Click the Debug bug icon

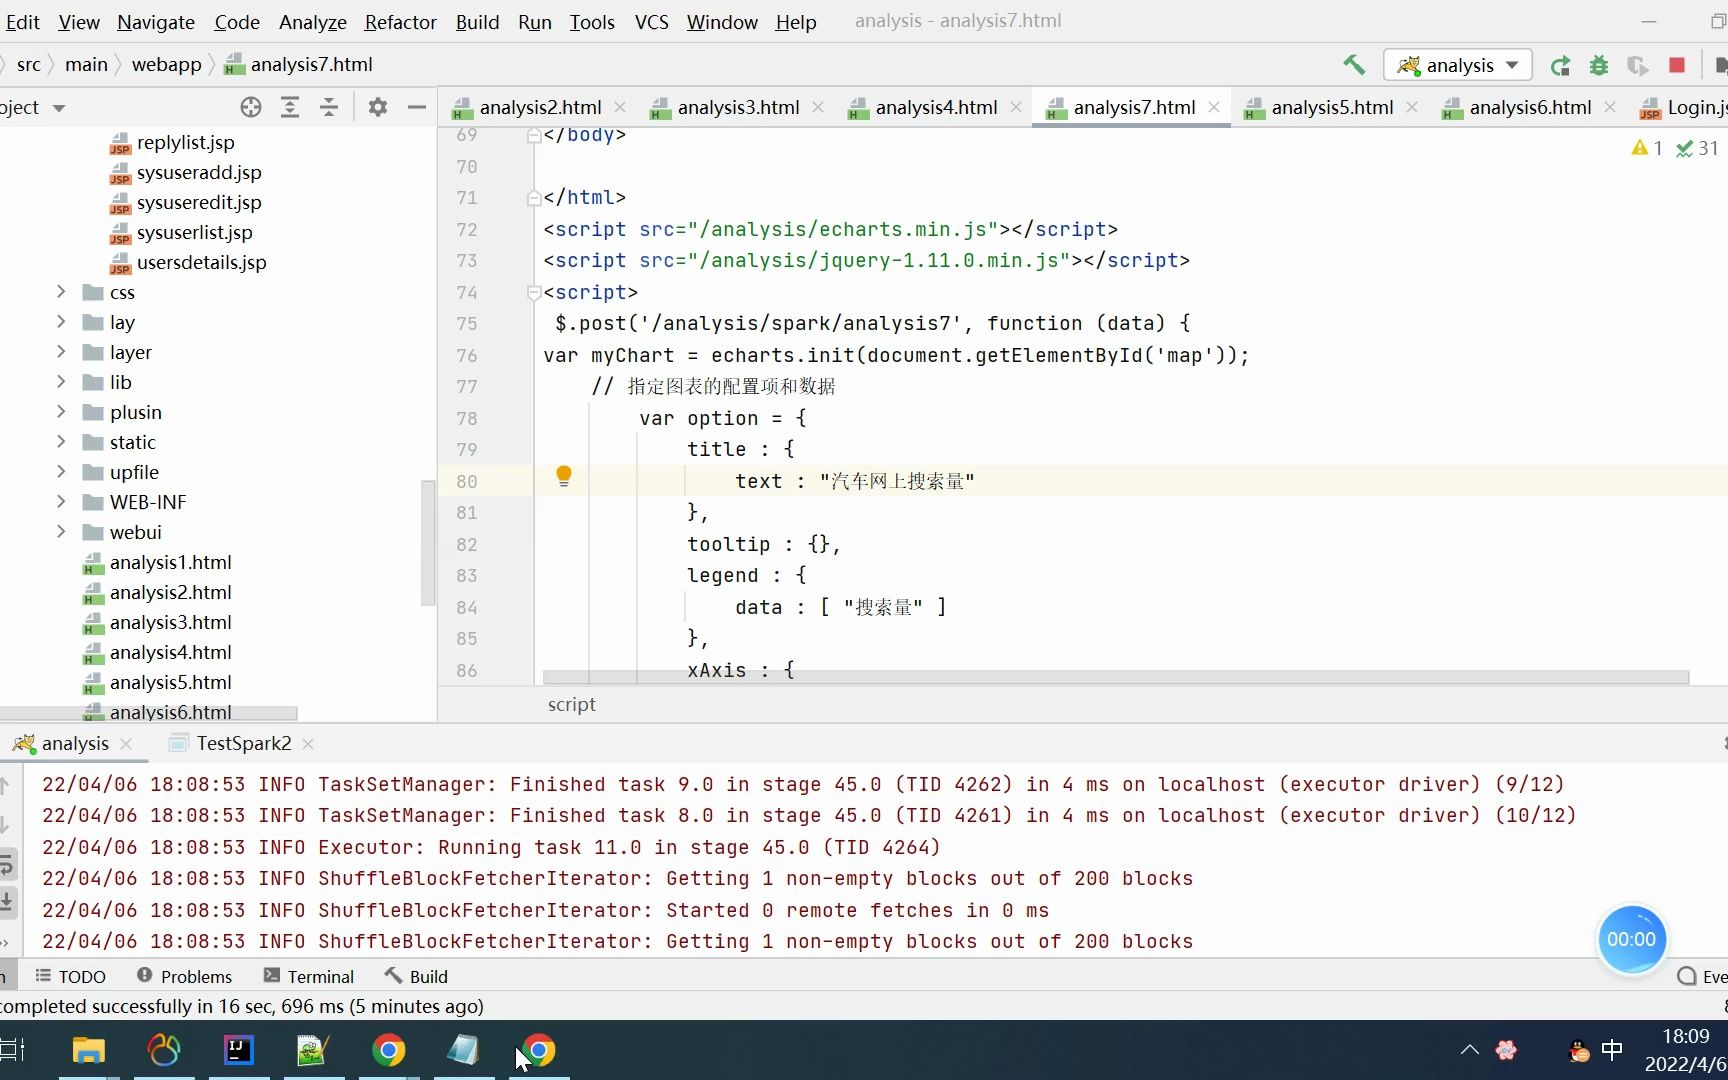pyautogui.click(x=1599, y=66)
